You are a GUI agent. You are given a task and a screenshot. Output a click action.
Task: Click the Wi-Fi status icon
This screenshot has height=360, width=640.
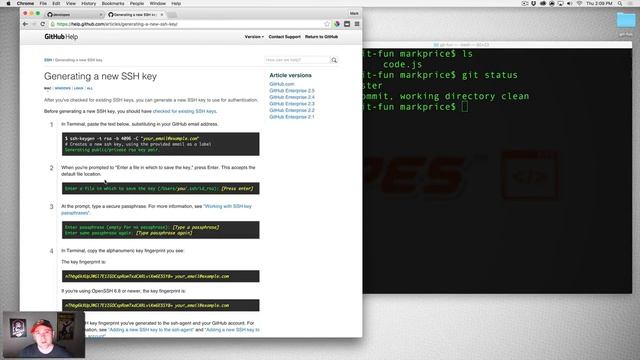click(x=579, y=3)
